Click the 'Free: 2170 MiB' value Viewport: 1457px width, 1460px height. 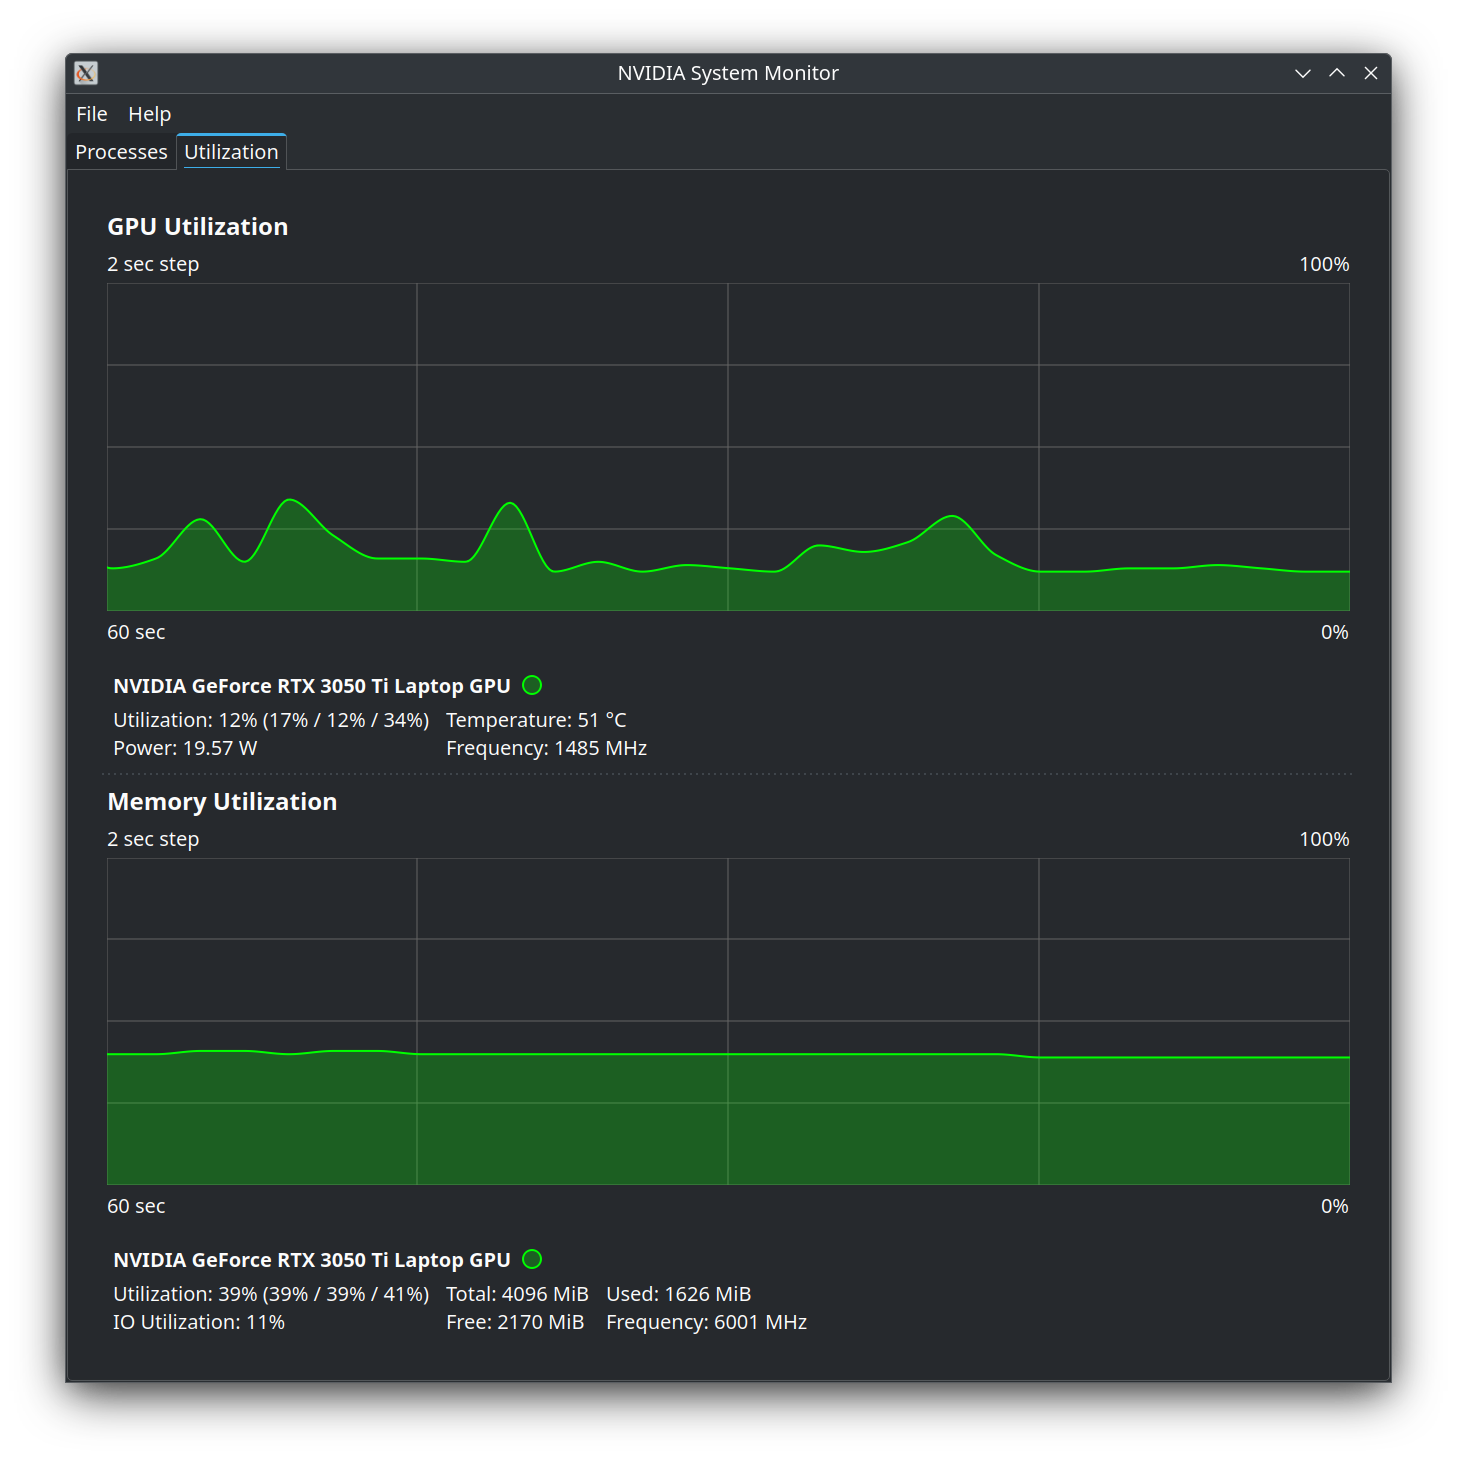coord(515,1322)
